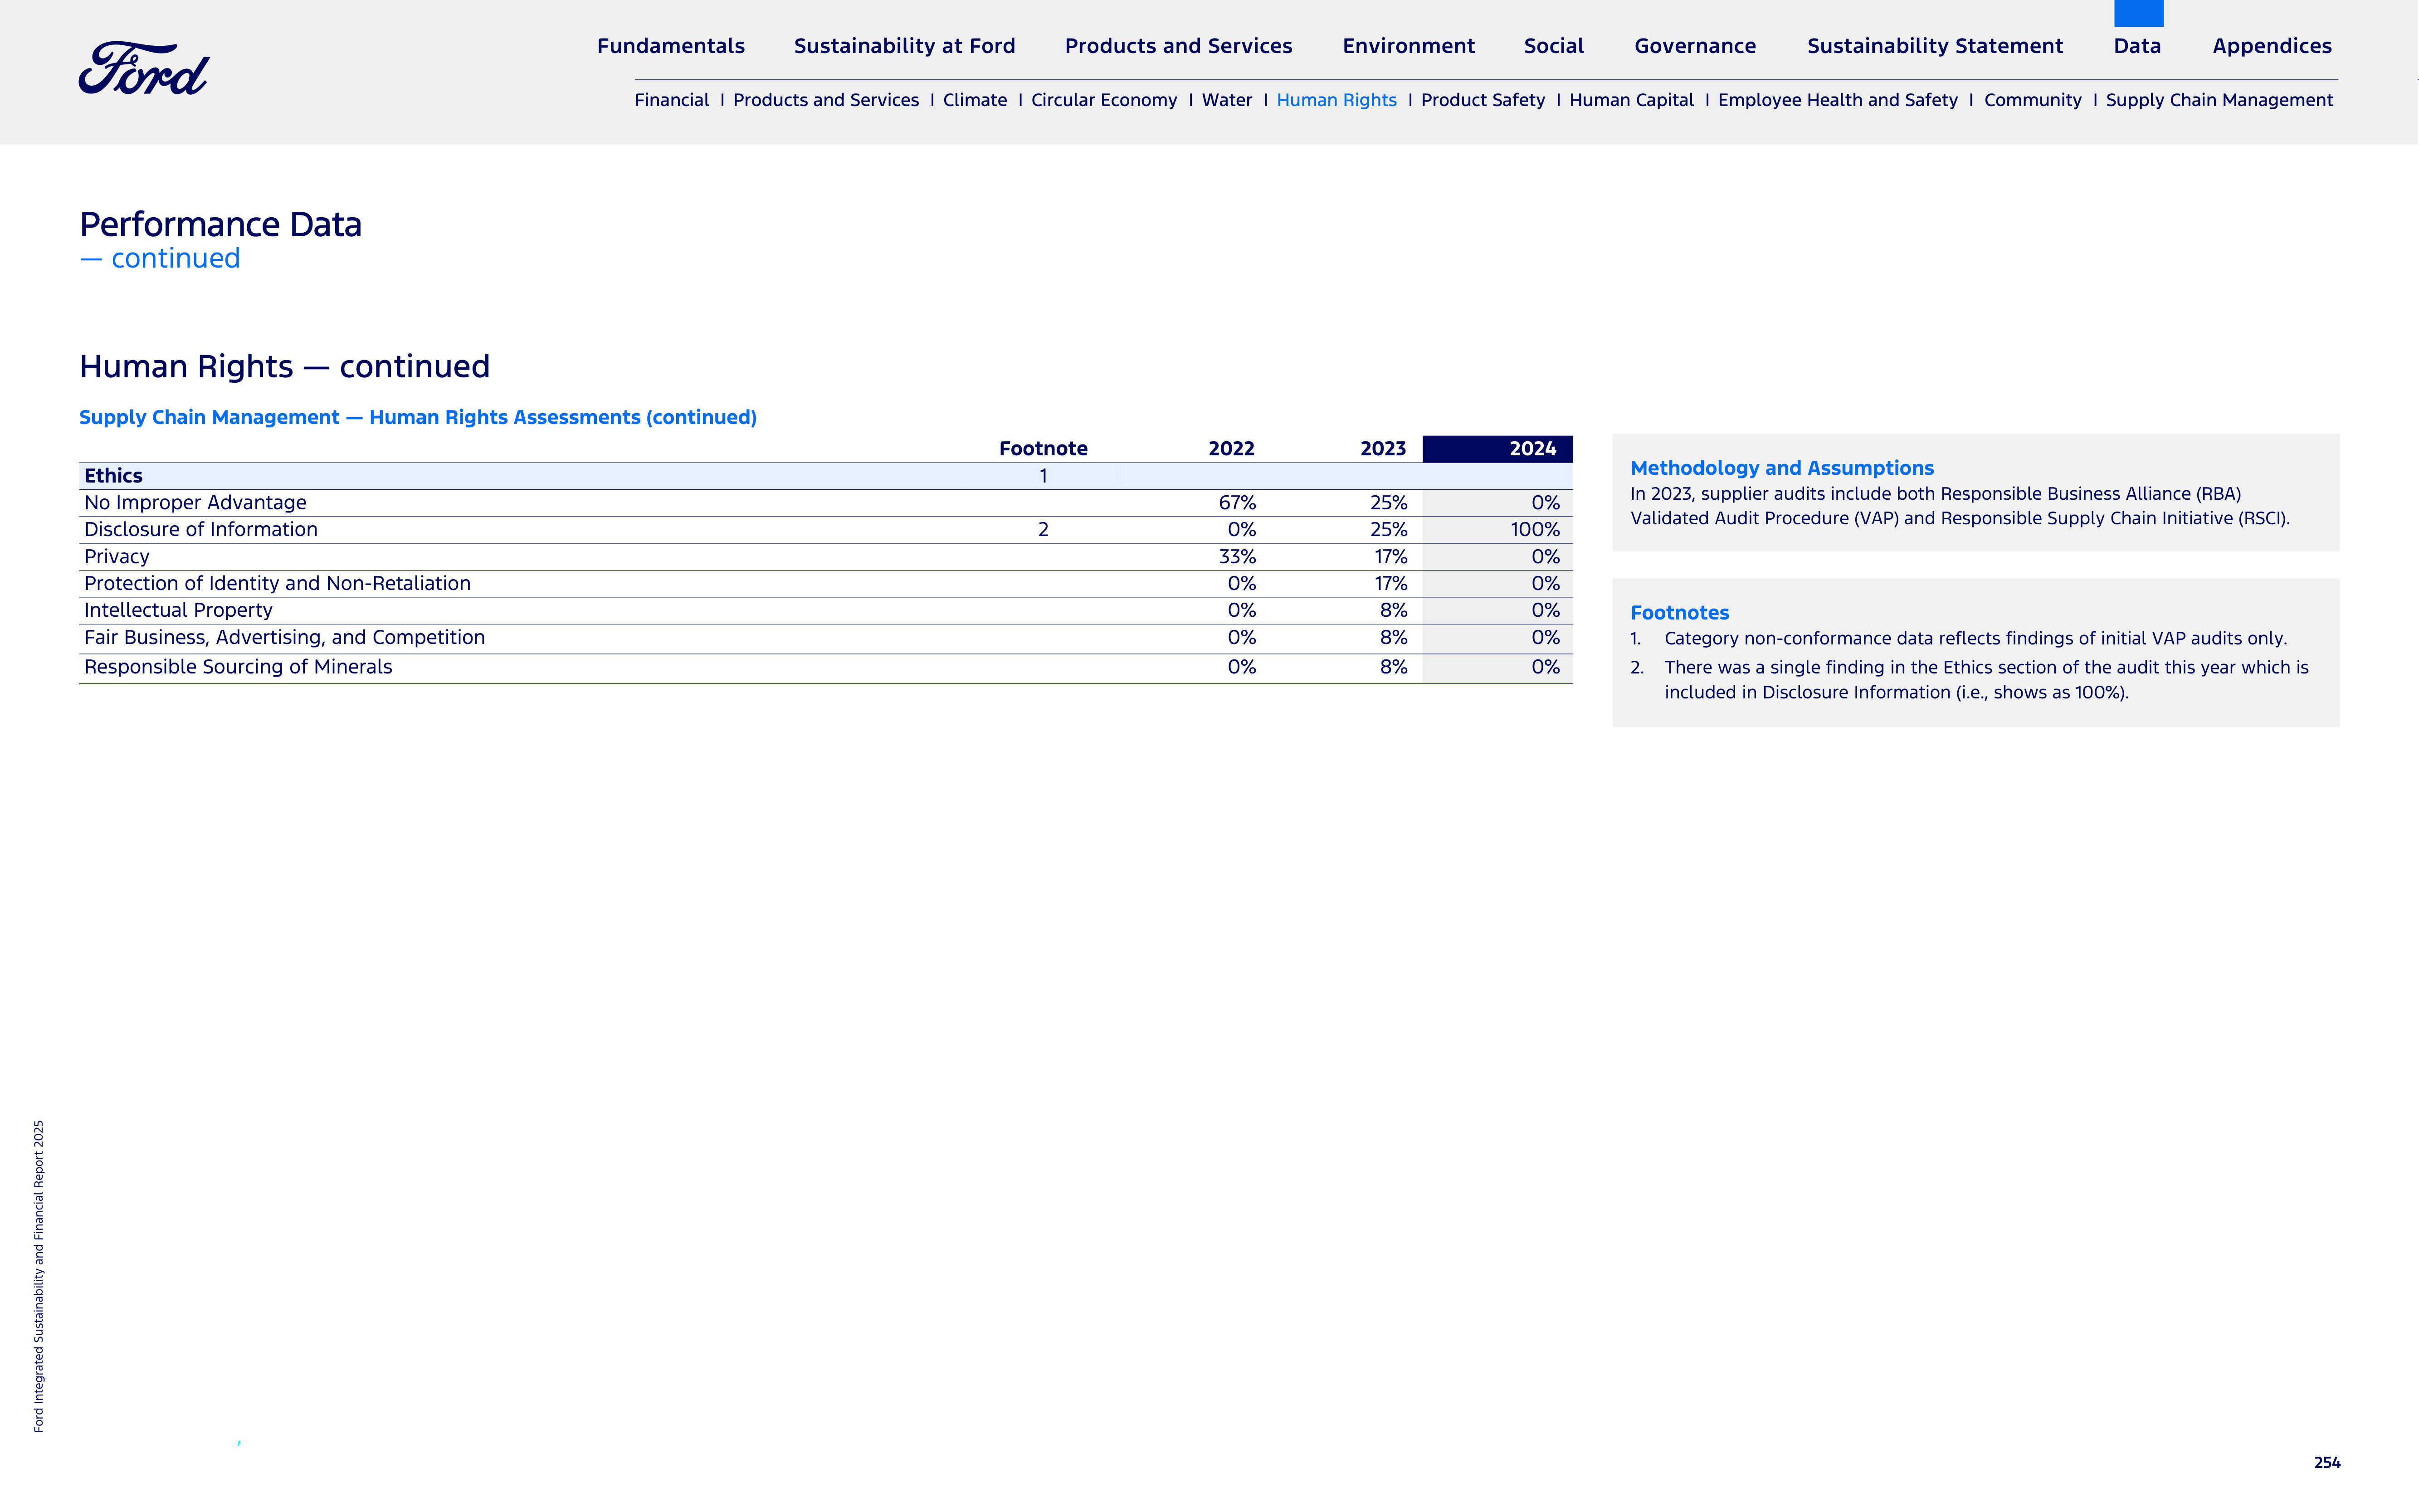Click page number 254
The width and height of the screenshot is (2419, 1512).
pyautogui.click(x=2327, y=1463)
